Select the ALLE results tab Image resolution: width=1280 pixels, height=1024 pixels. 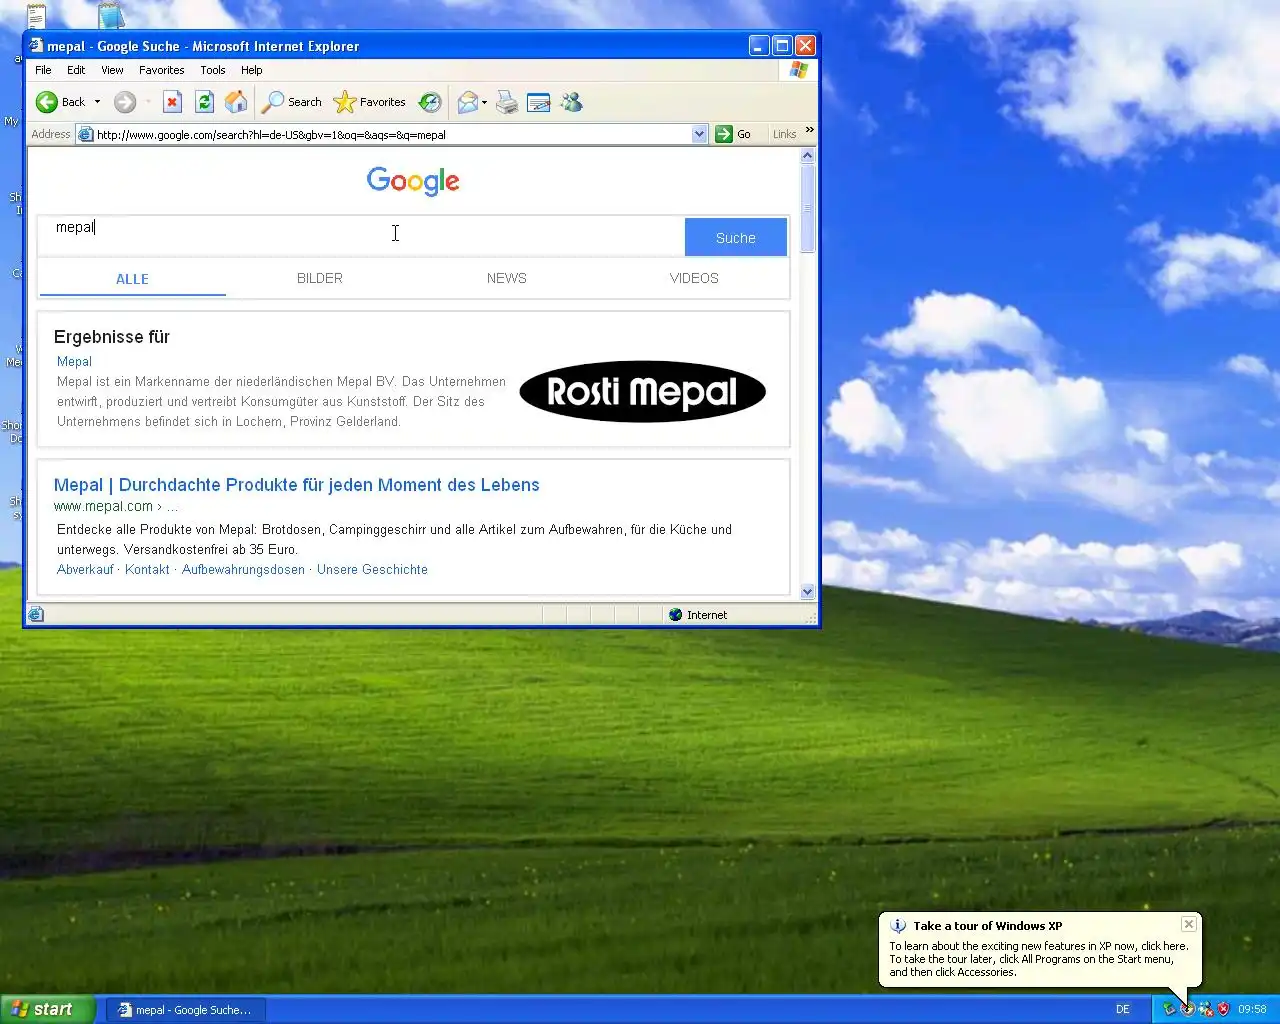132,279
